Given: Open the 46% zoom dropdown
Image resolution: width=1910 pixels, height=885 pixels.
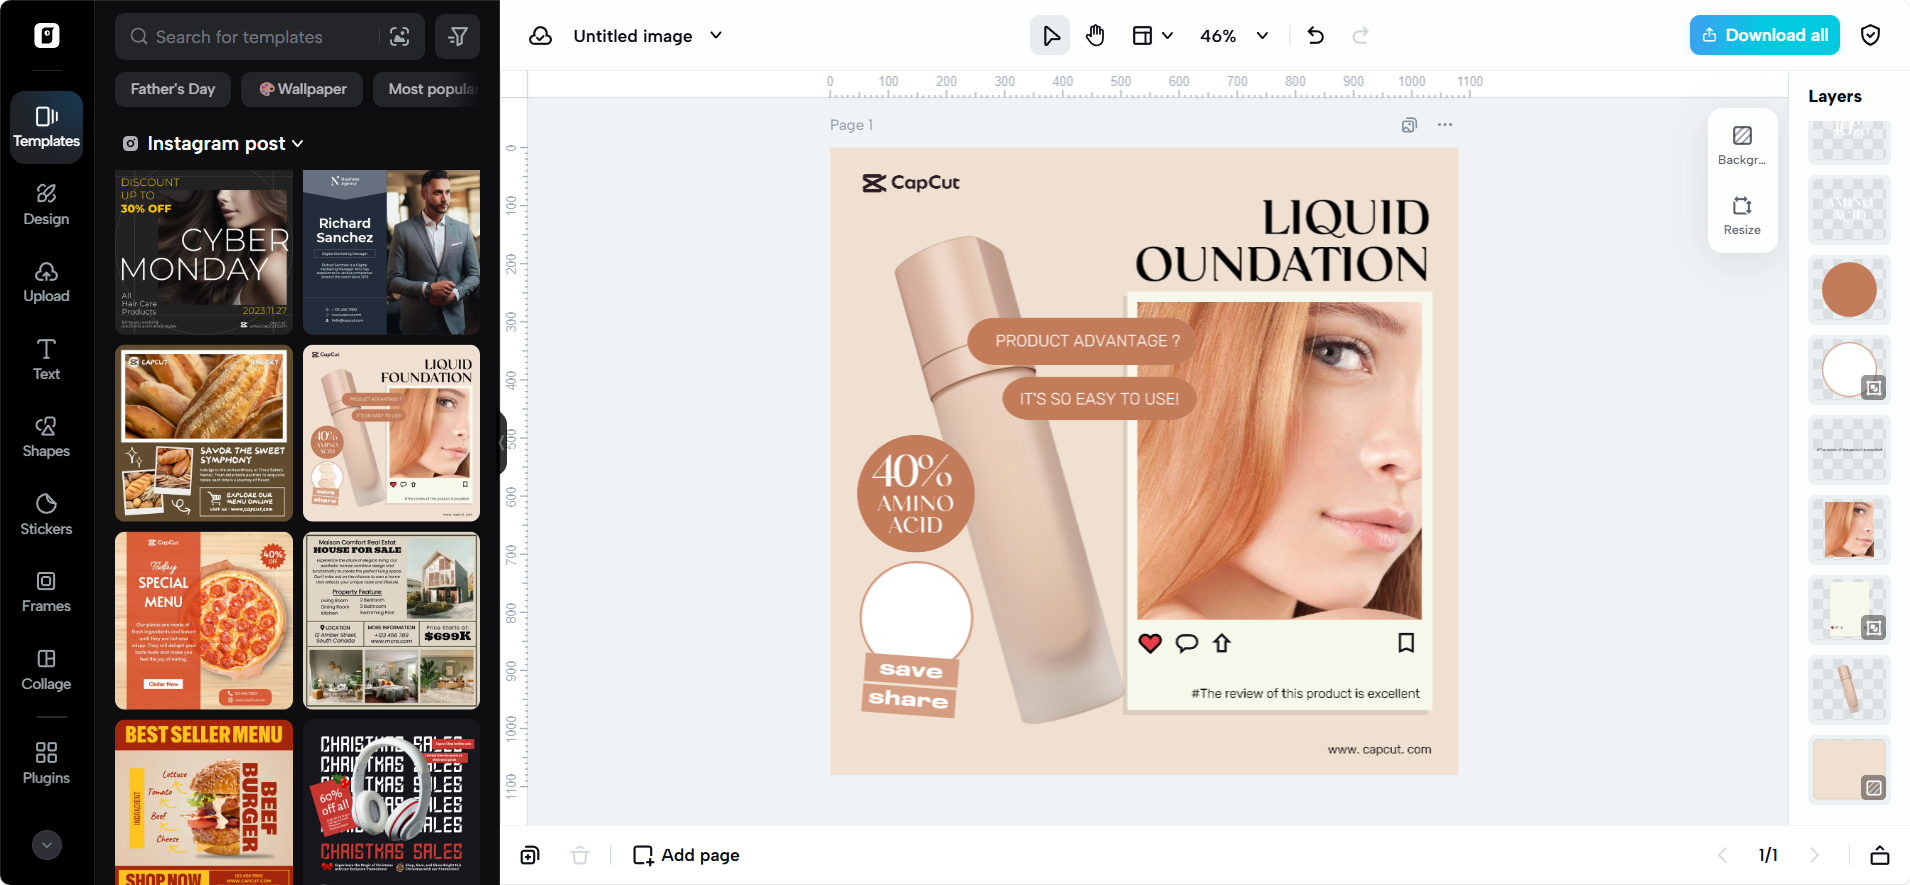Looking at the screenshot, I should click(x=1234, y=36).
